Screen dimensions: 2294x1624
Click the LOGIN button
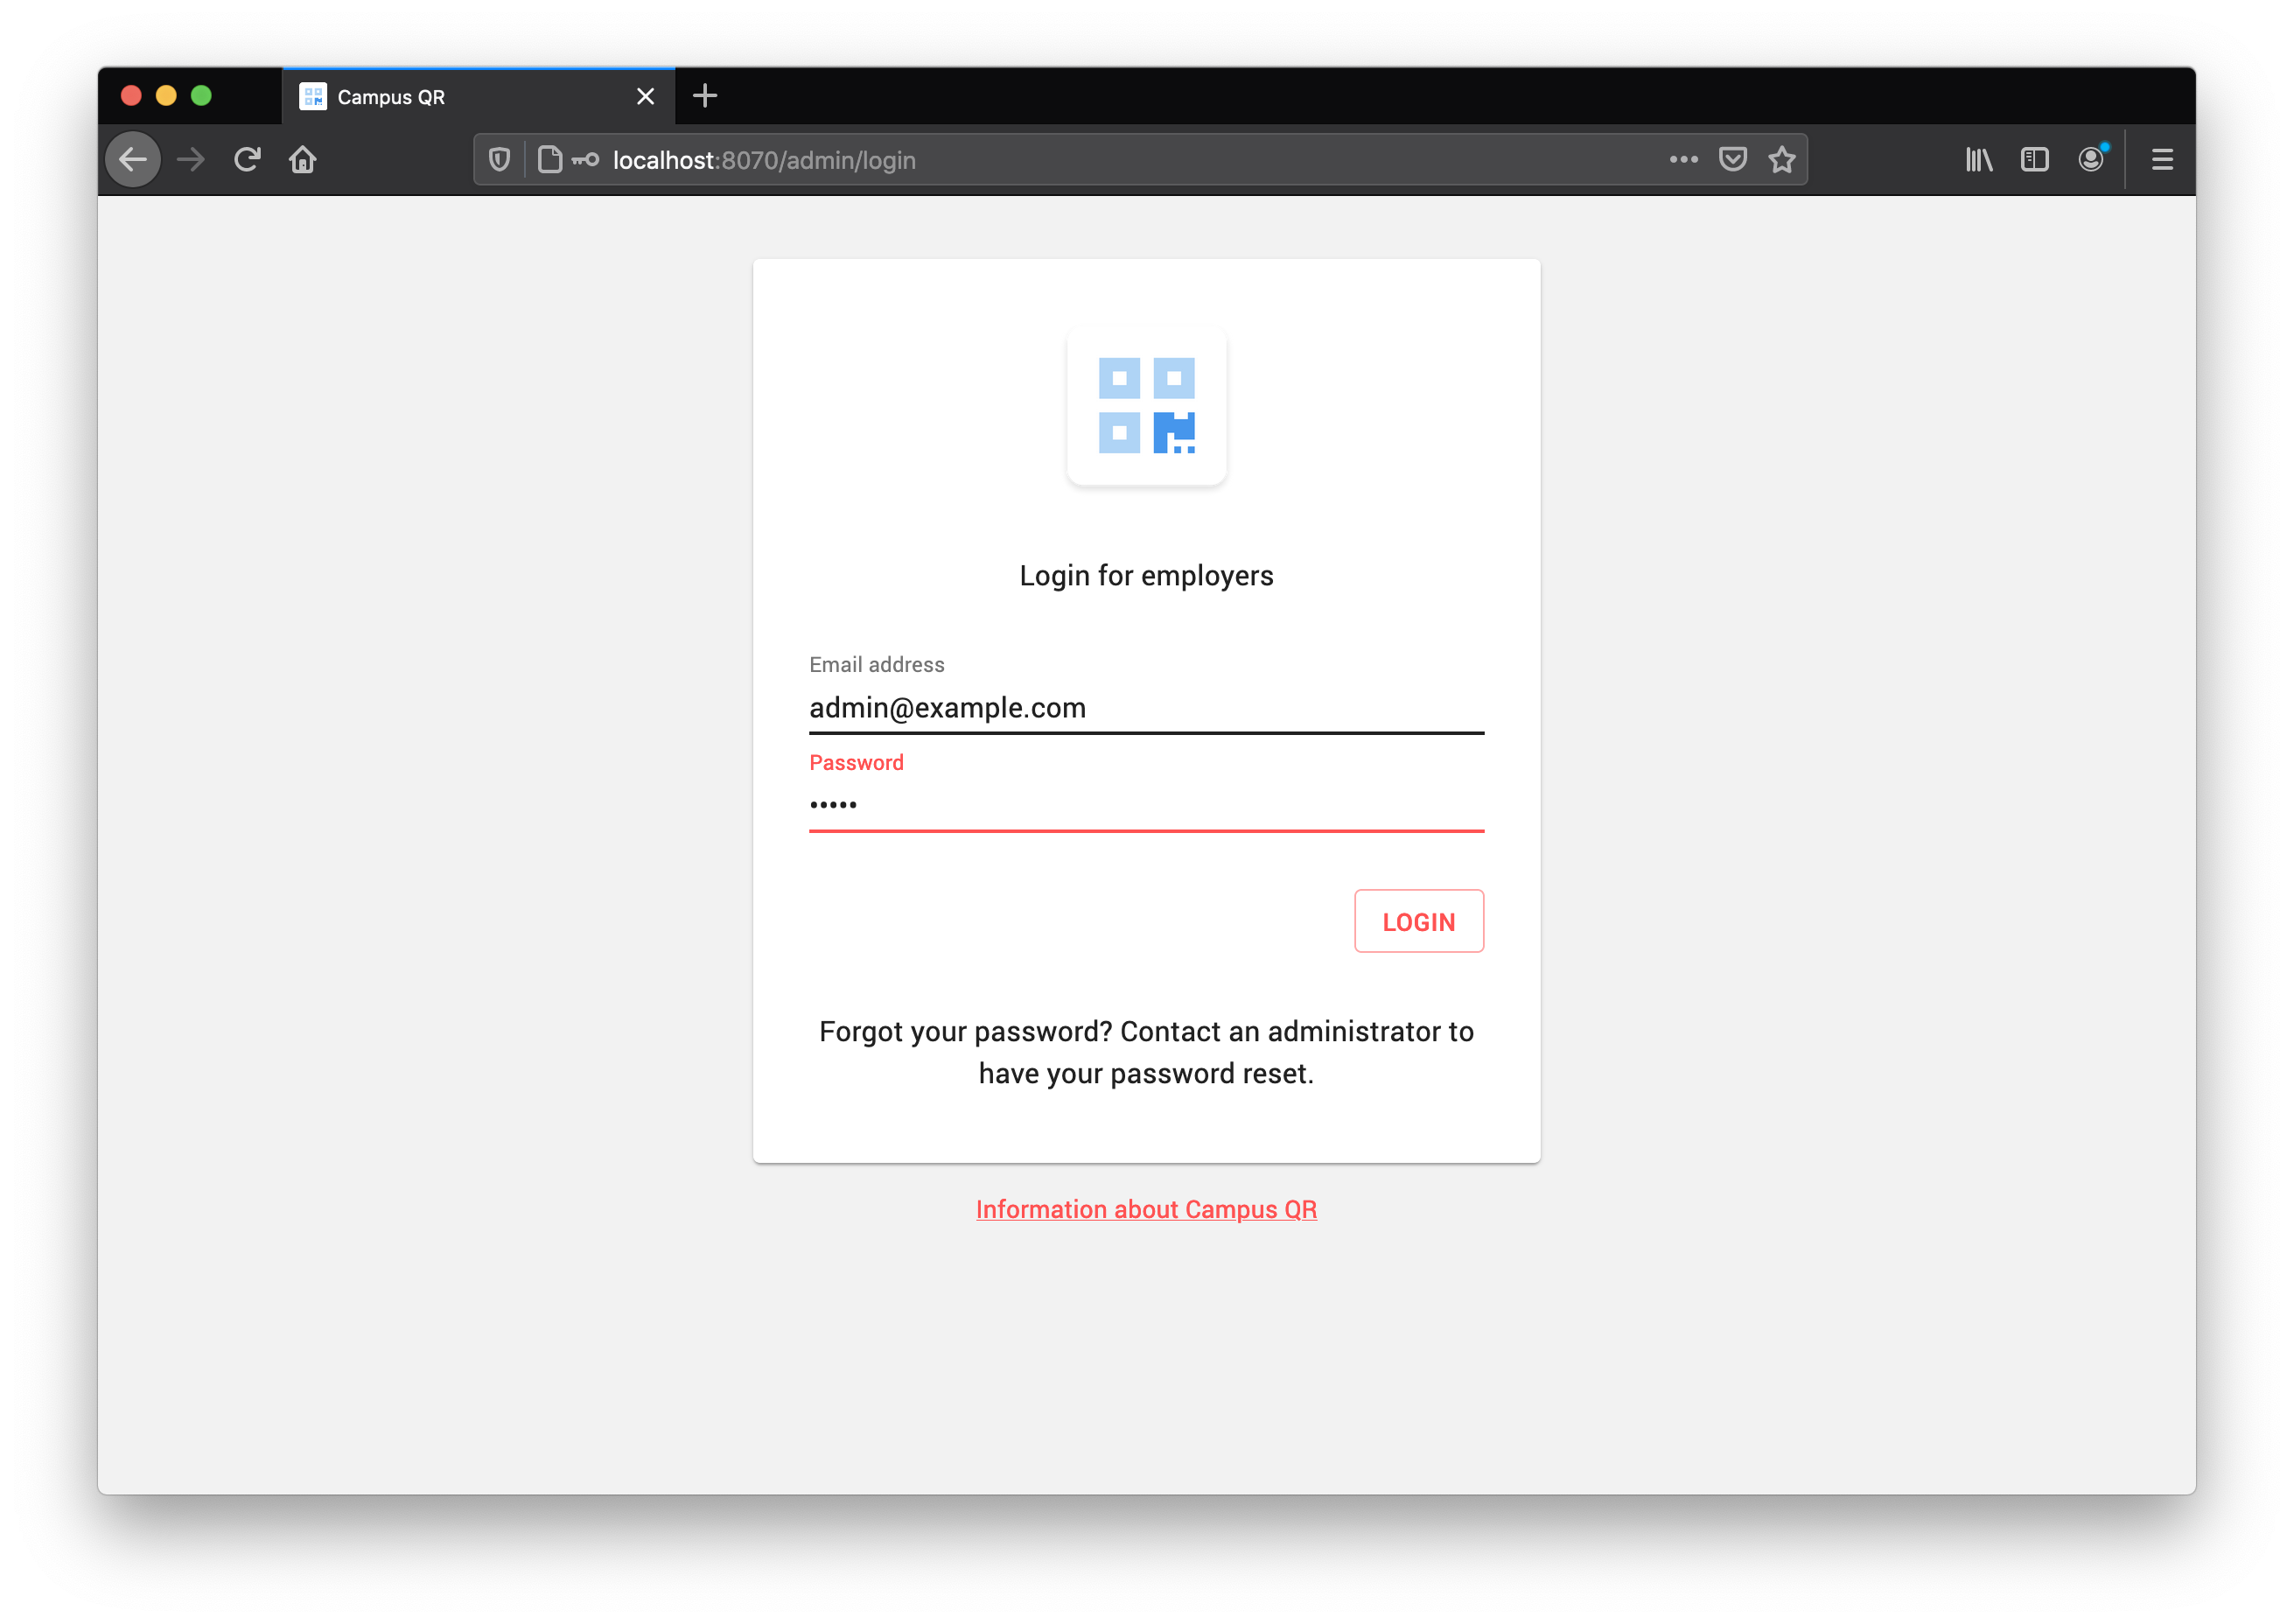point(1418,921)
